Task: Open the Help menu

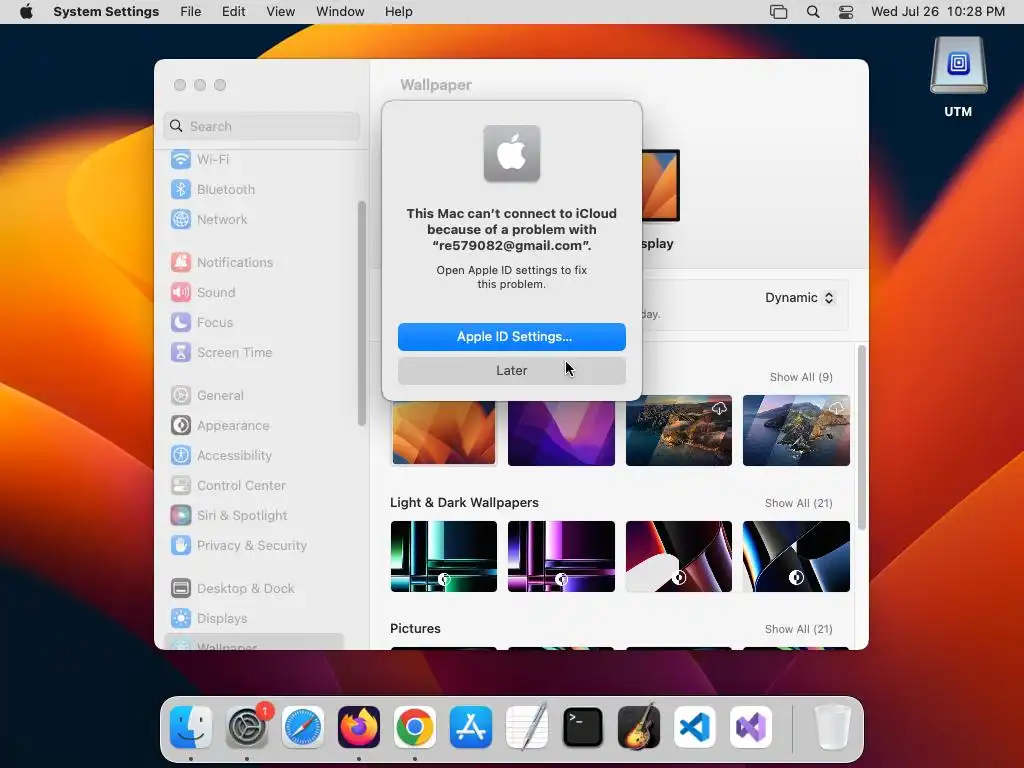Action: click(398, 12)
